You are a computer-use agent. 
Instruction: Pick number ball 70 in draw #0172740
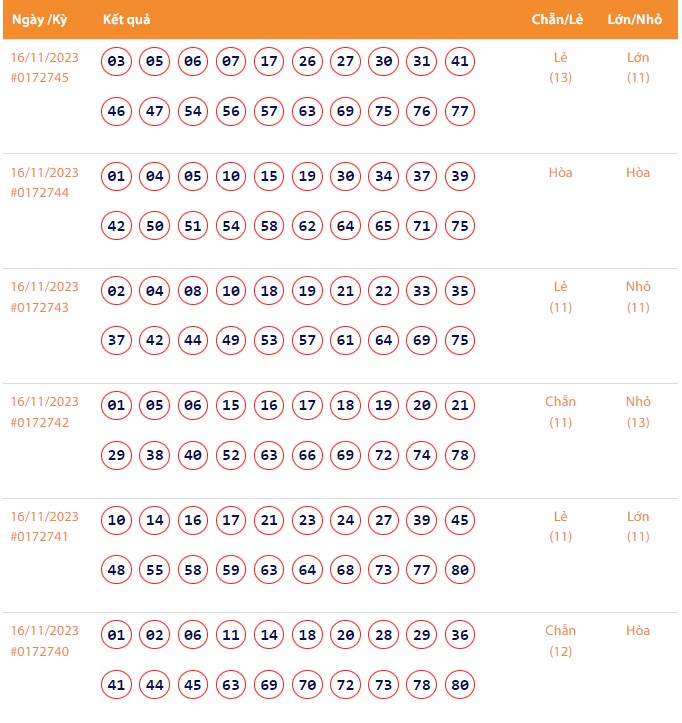[x=307, y=685]
